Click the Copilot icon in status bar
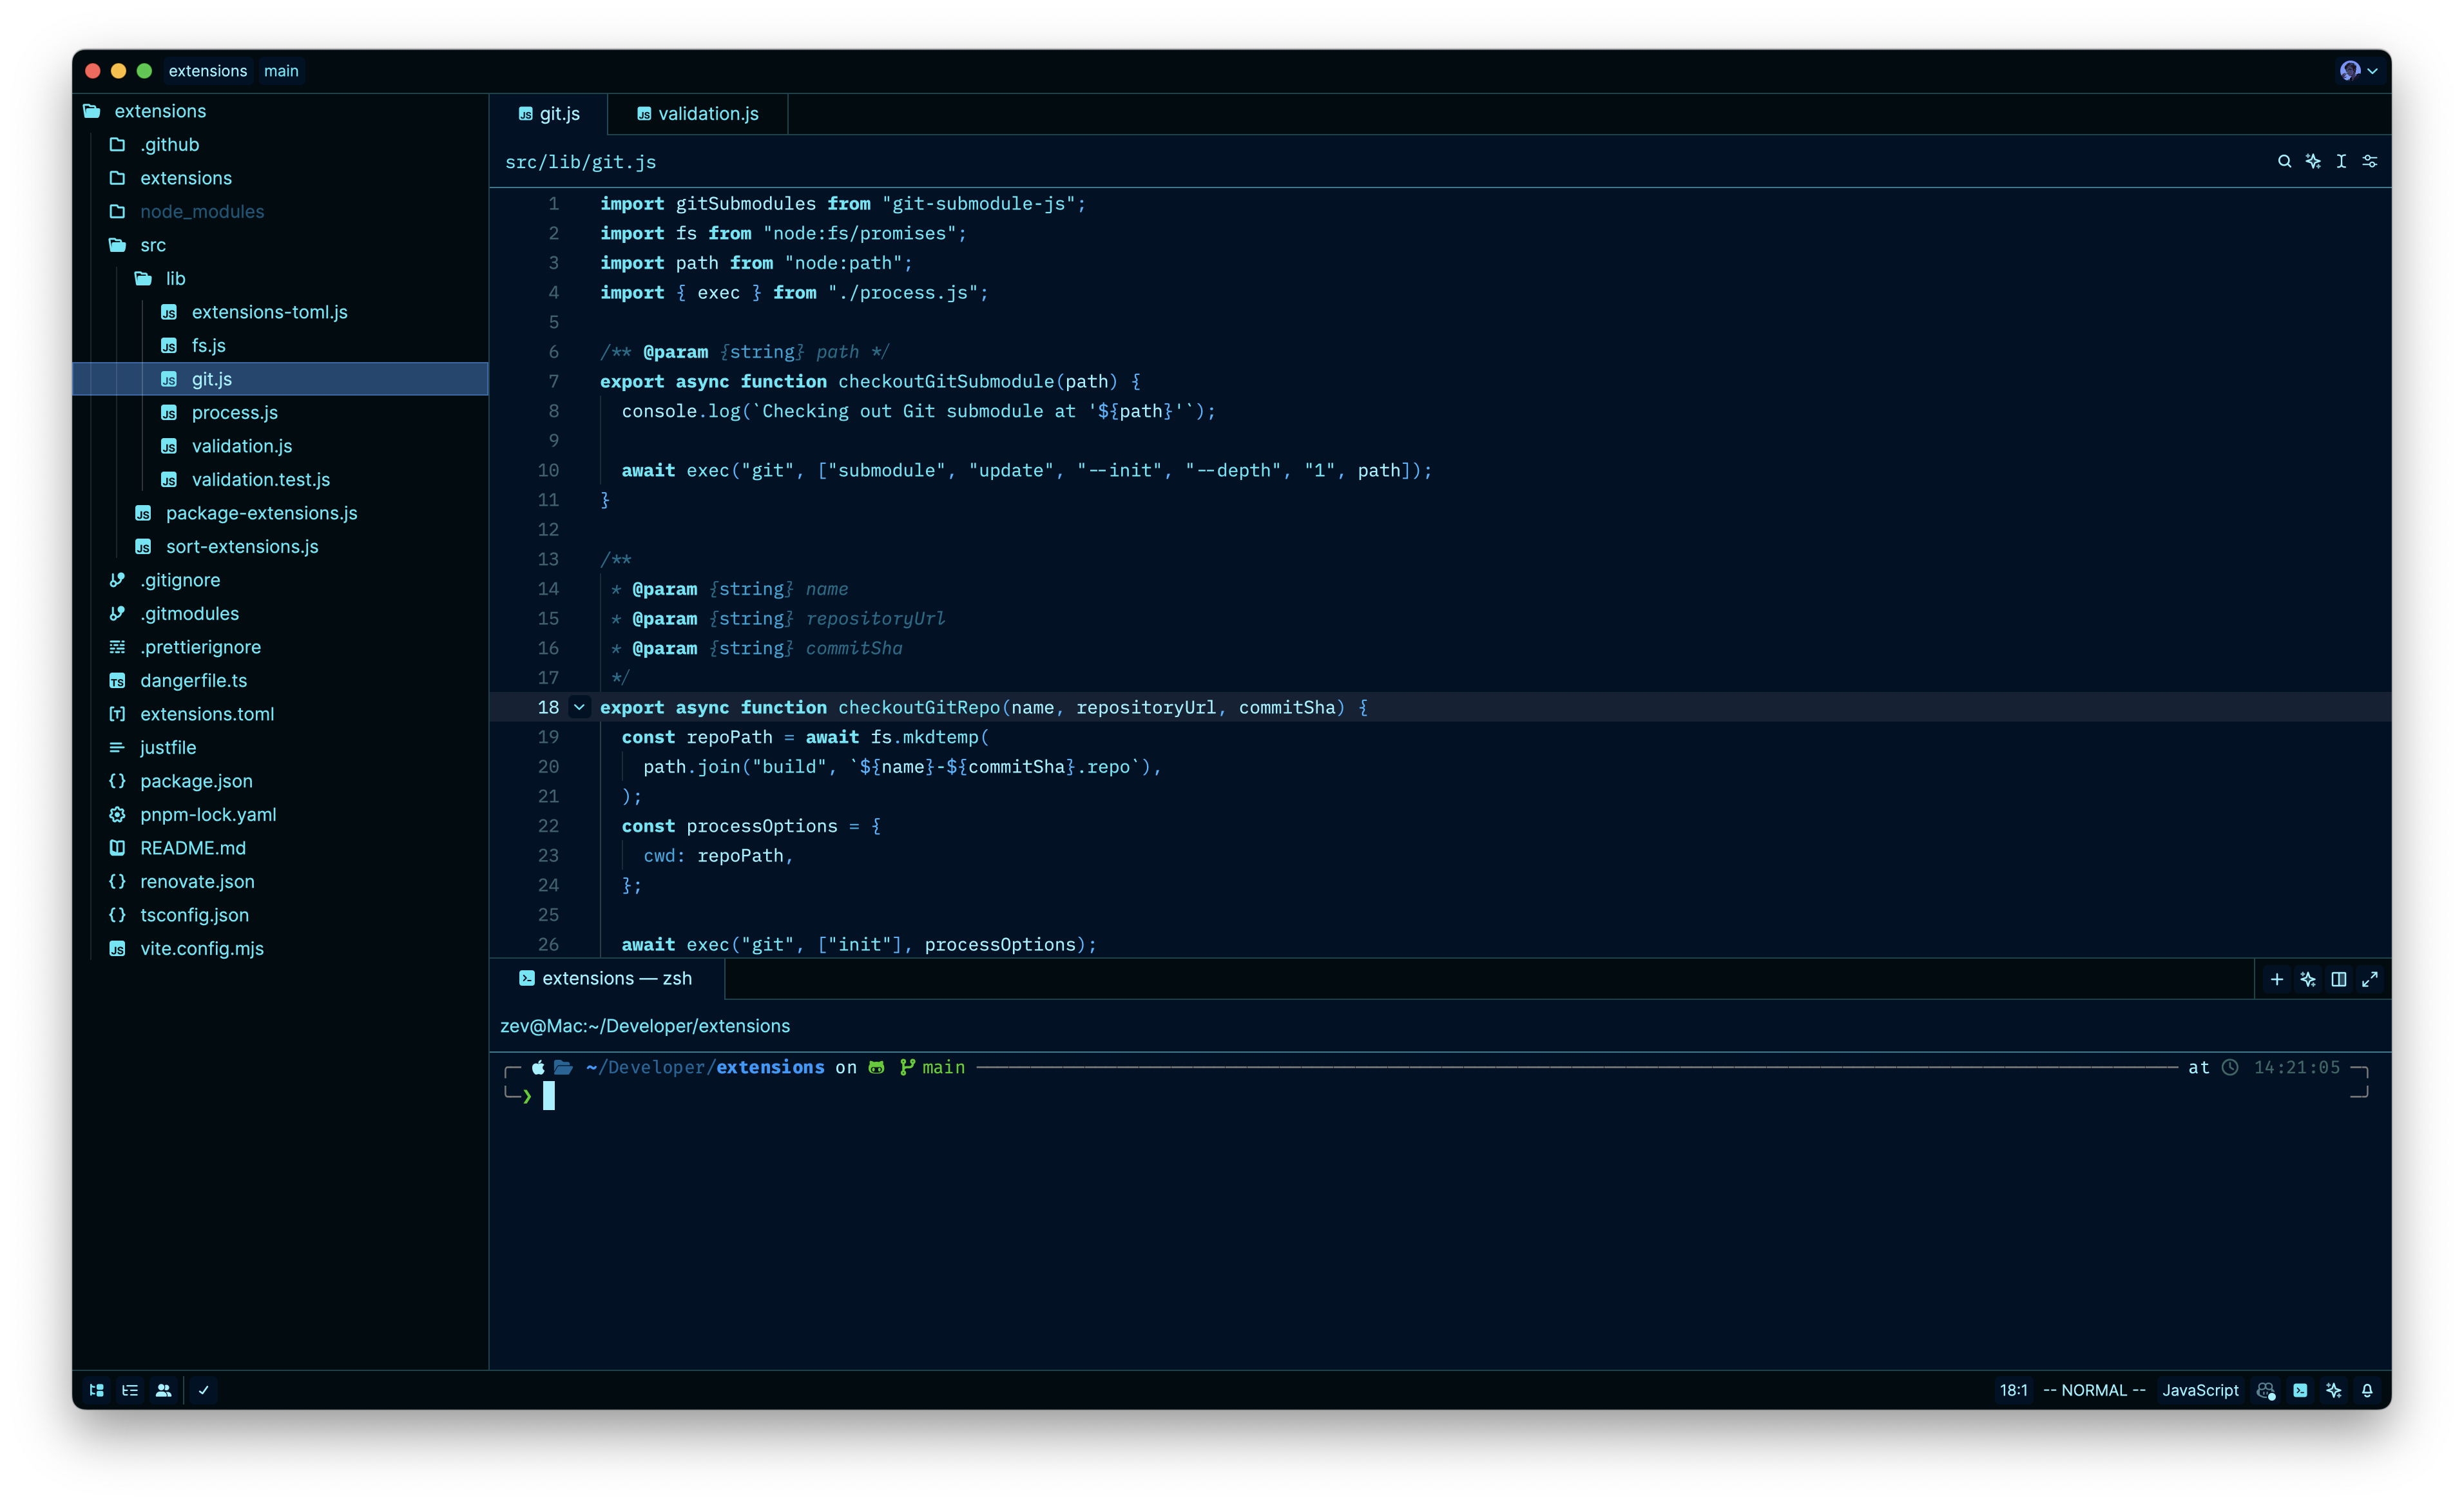The height and width of the screenshot is (1505, 2464). point(2266,1390)
